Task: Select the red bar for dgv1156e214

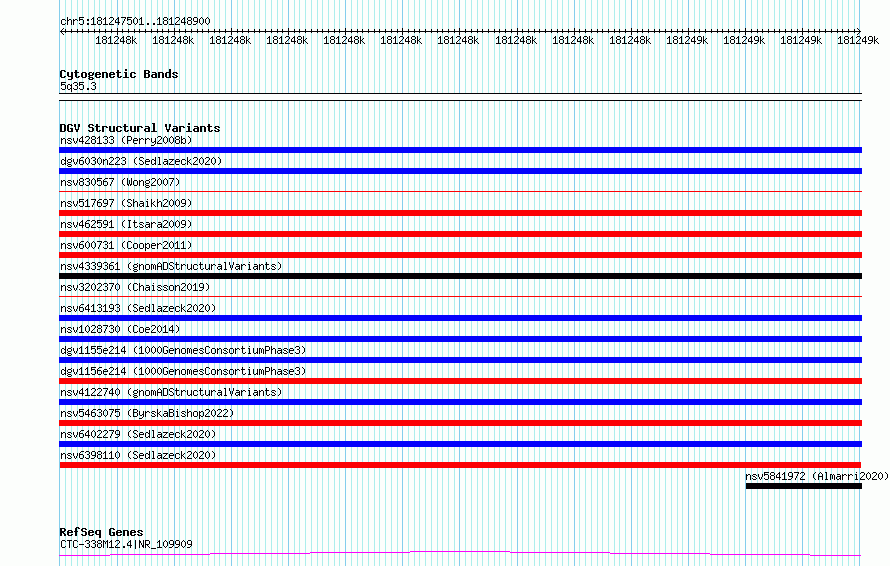Action: [460, 381]
